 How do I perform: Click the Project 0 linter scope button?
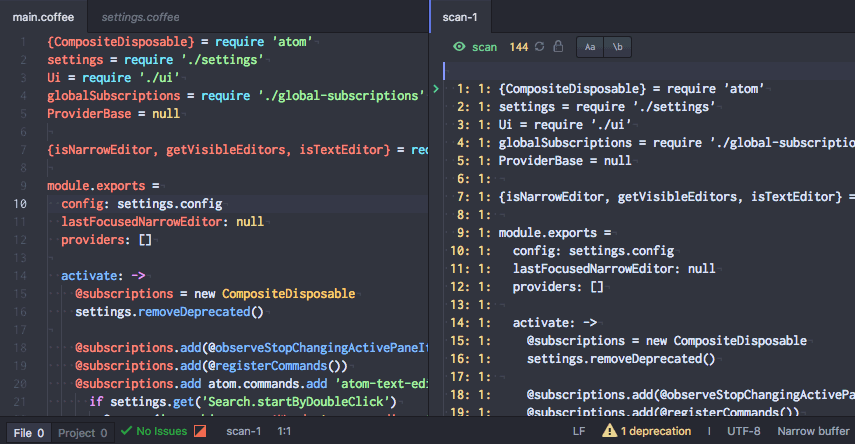click(x=83, y=433)
